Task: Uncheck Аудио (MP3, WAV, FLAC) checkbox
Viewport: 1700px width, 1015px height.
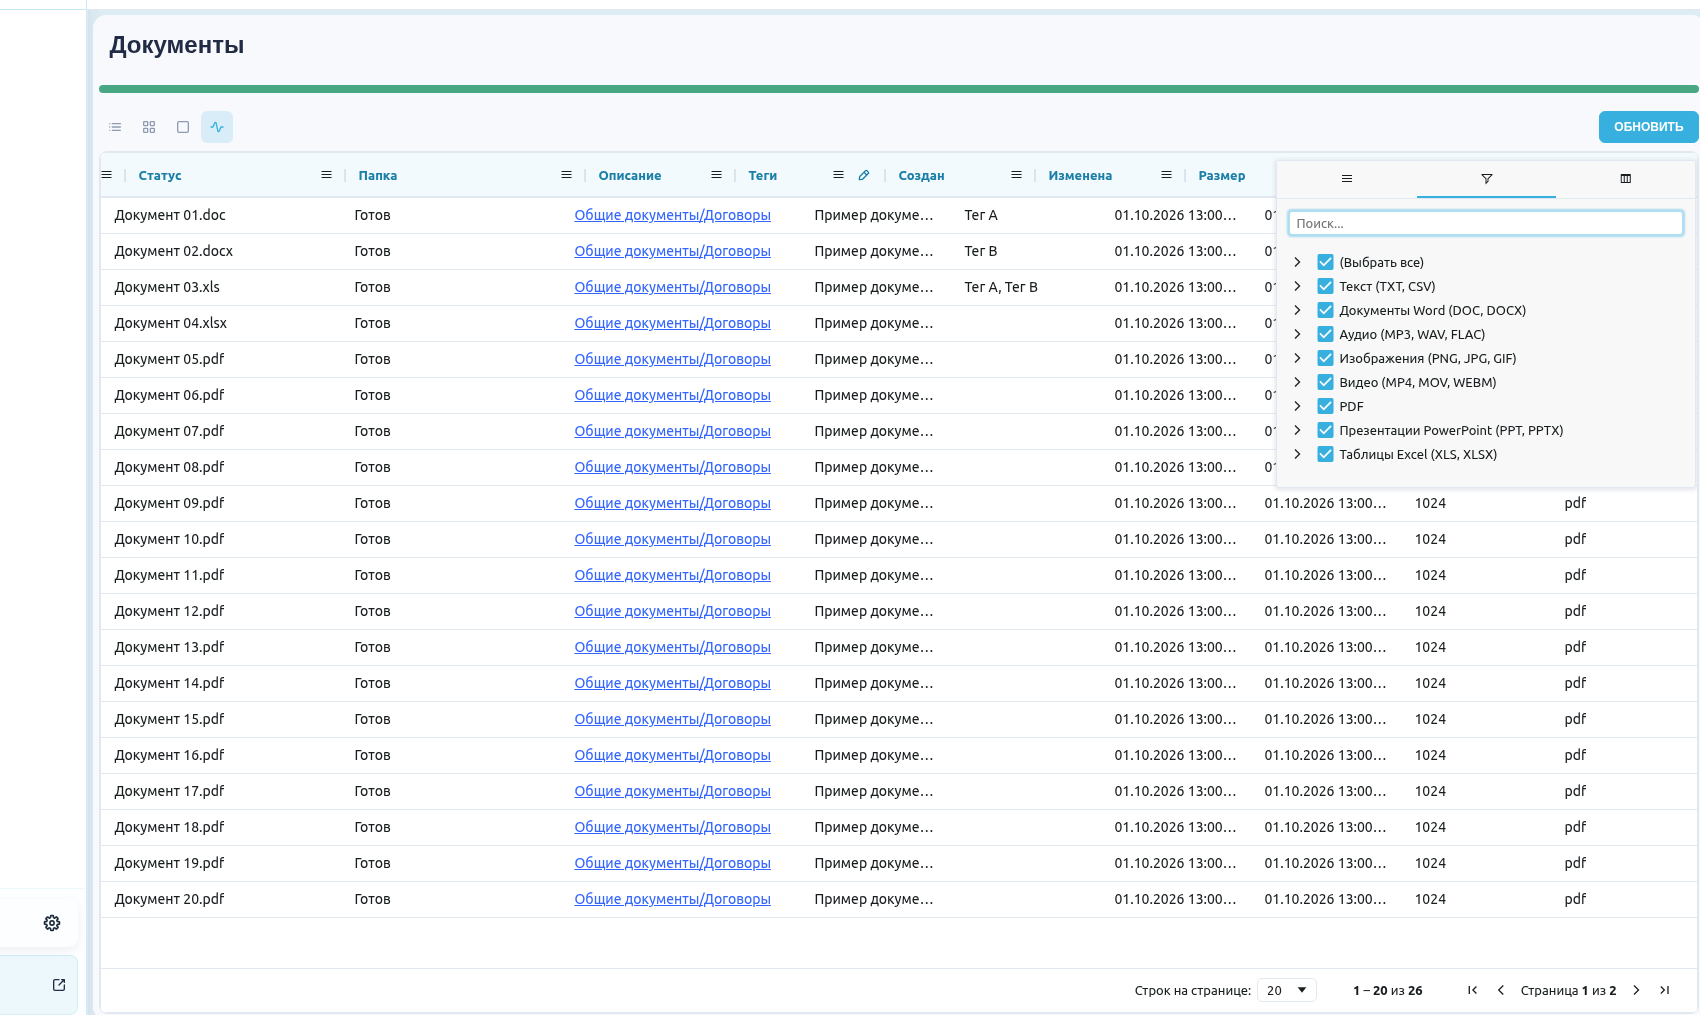Action: click(x=1325, y=334)
